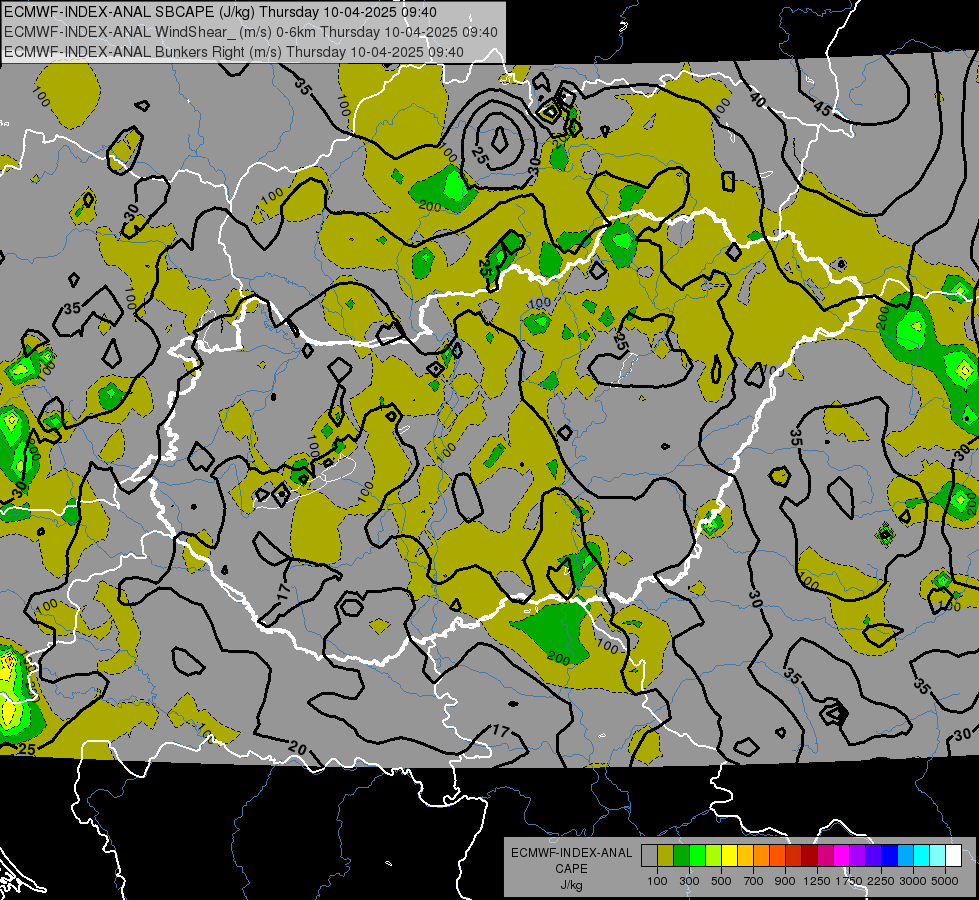Click the legend's J/kg unit label
The height and width of the screenshot is (900, 979).
pos(571,885)
